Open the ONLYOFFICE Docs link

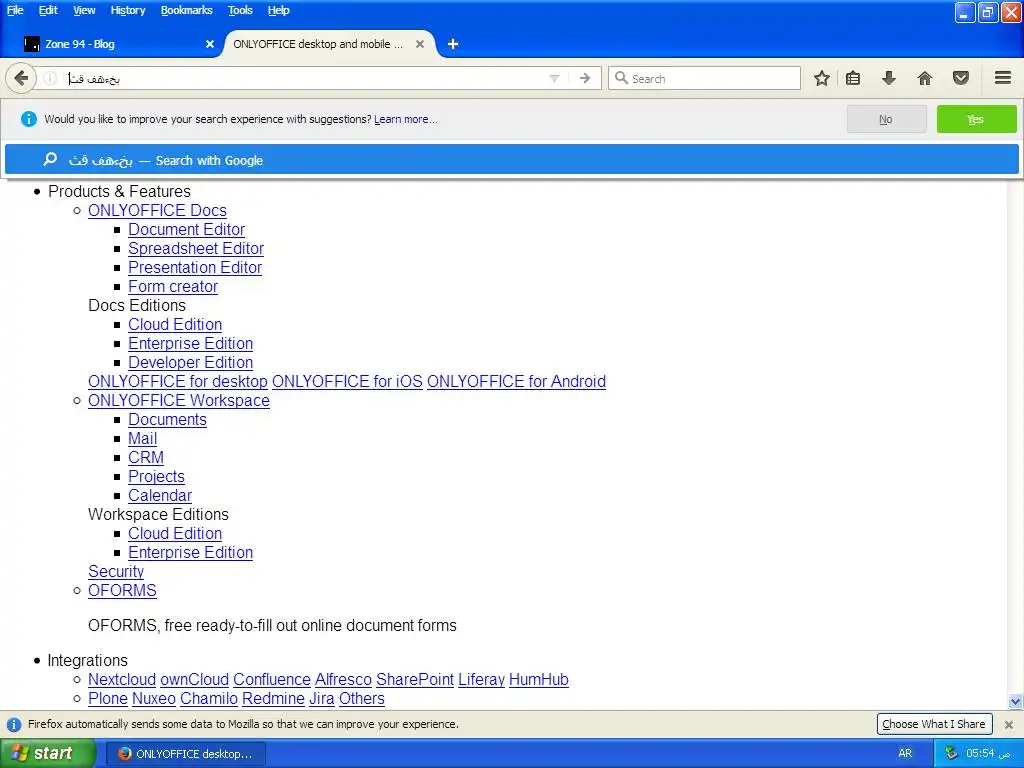pyautogui.click(x=157, y=210)
